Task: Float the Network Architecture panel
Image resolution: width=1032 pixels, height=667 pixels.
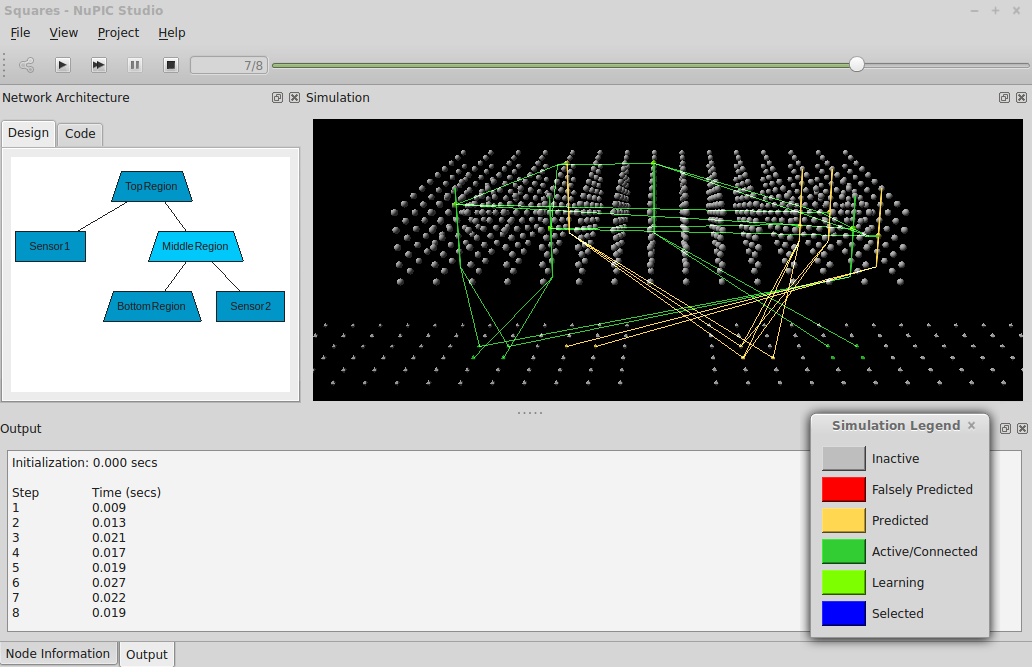Action: point(277,98)
